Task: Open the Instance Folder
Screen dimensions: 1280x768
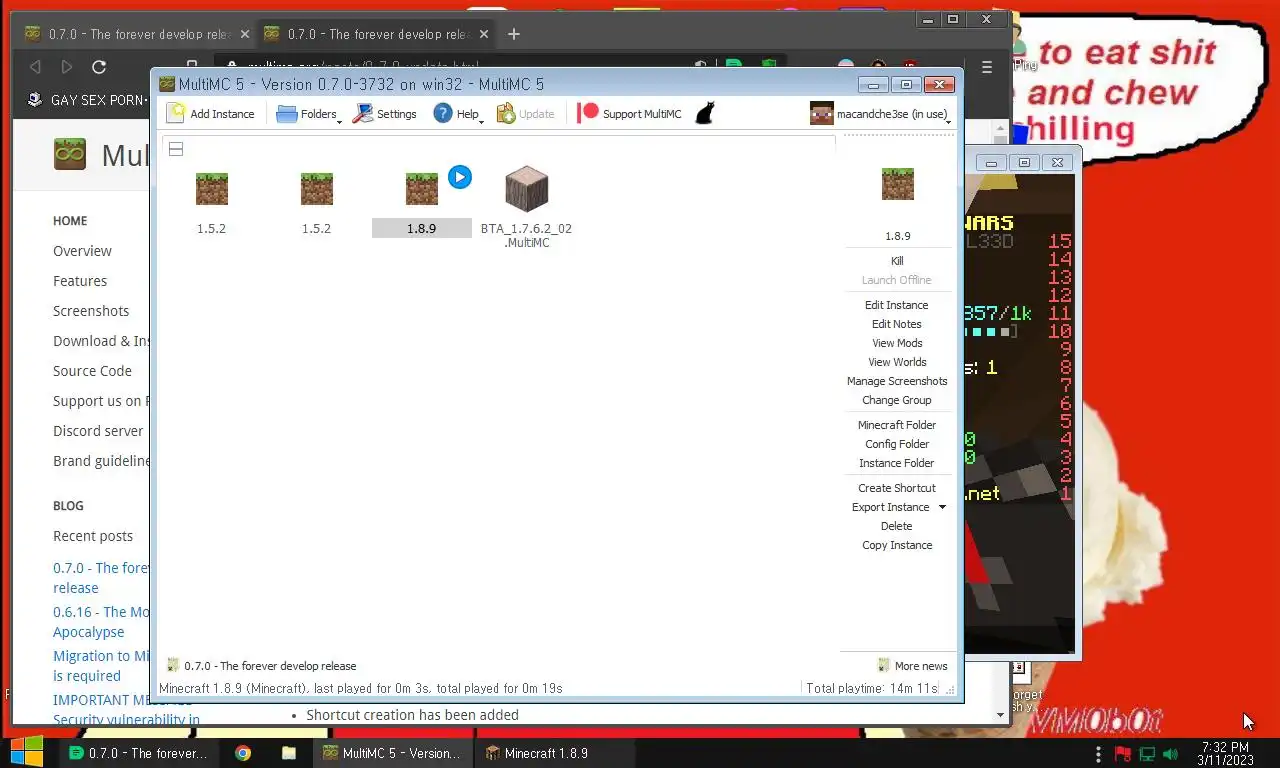Action: point(897,463)
